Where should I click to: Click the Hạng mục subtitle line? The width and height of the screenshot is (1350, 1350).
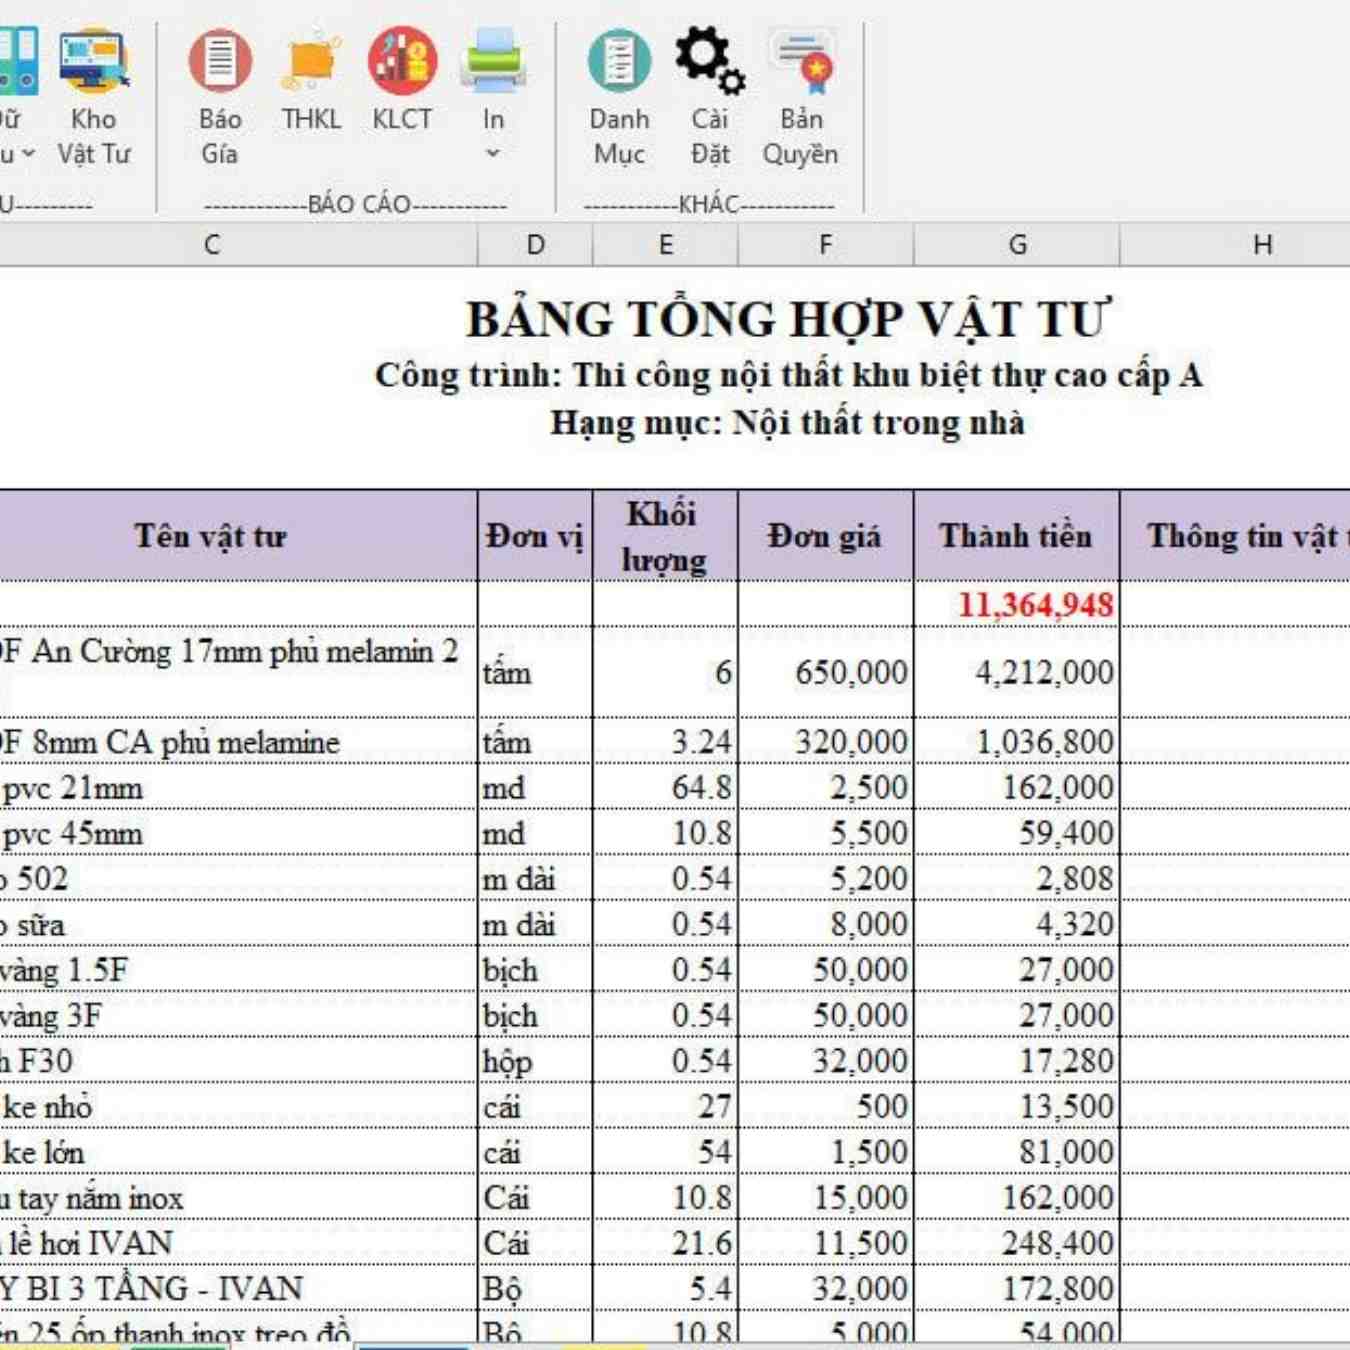click(x=788, y=422)
